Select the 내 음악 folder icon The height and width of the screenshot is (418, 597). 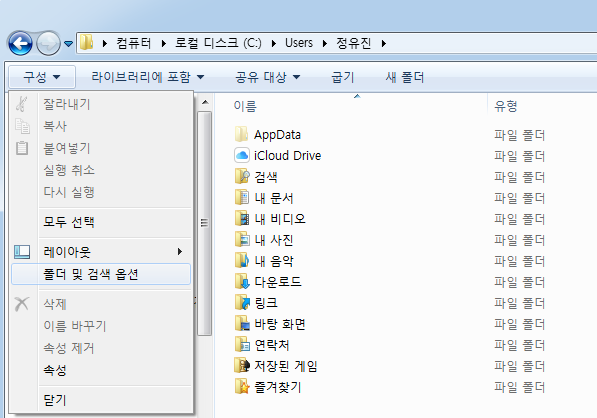242,261
